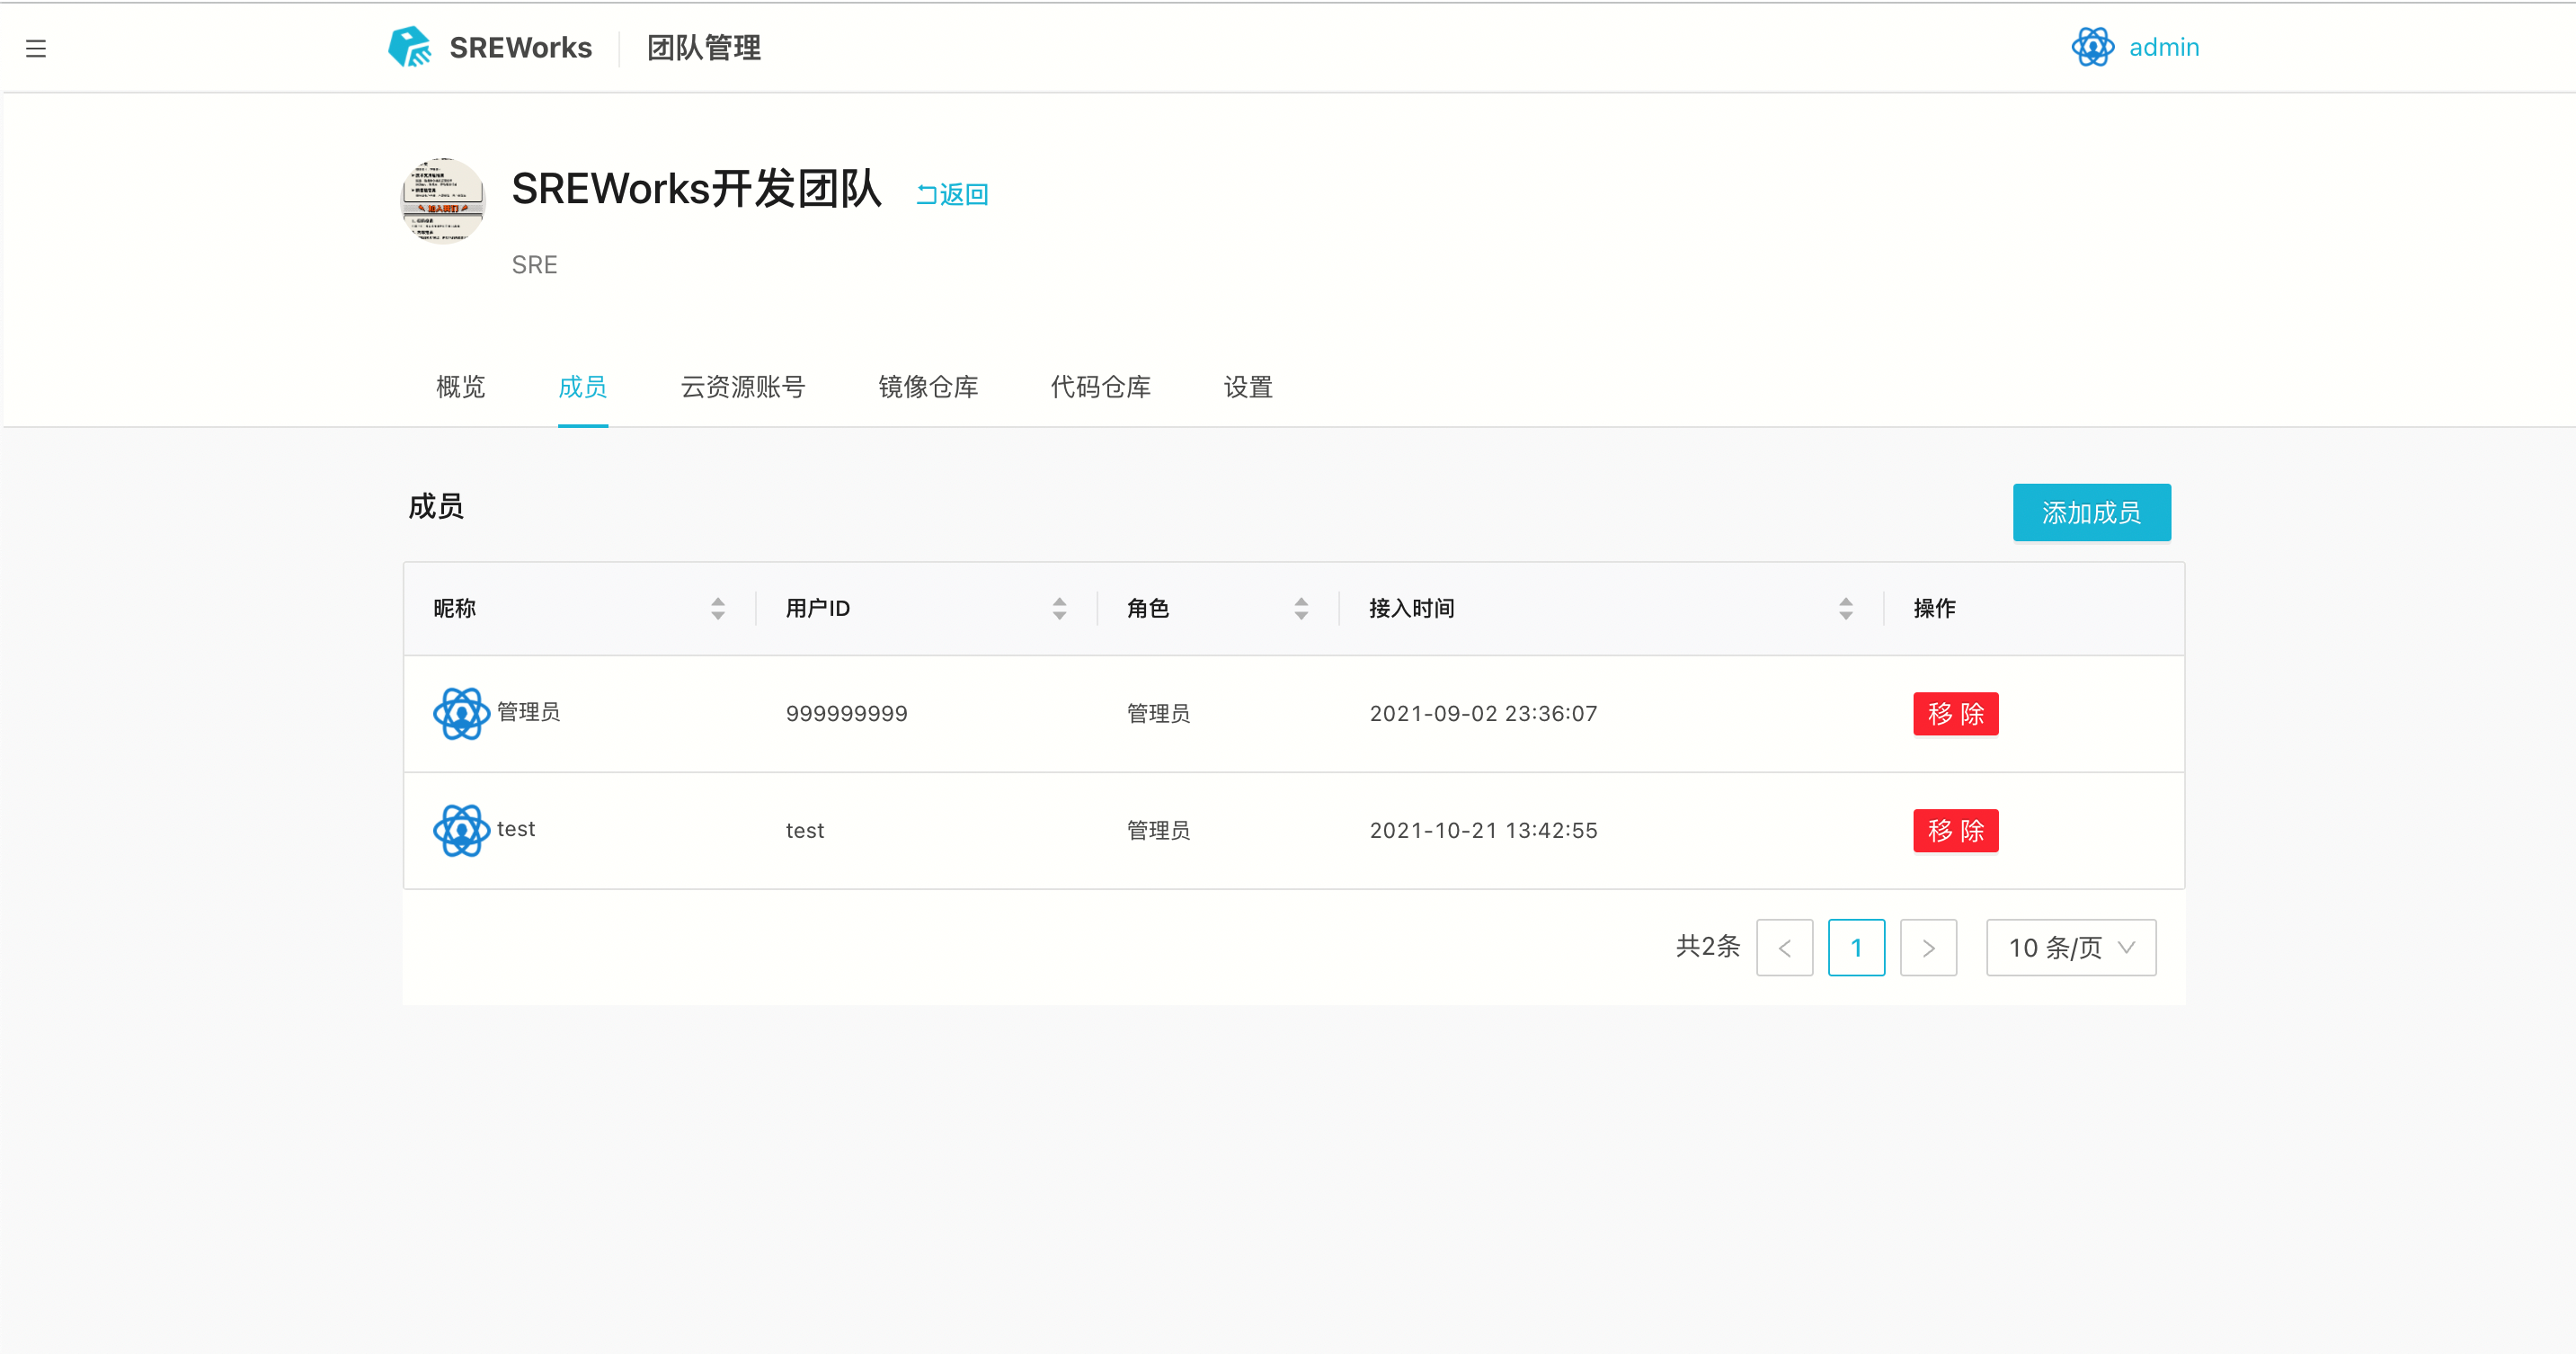Click the 添加成员 button
2576x1354 pixels.
tap(2091, 512)
